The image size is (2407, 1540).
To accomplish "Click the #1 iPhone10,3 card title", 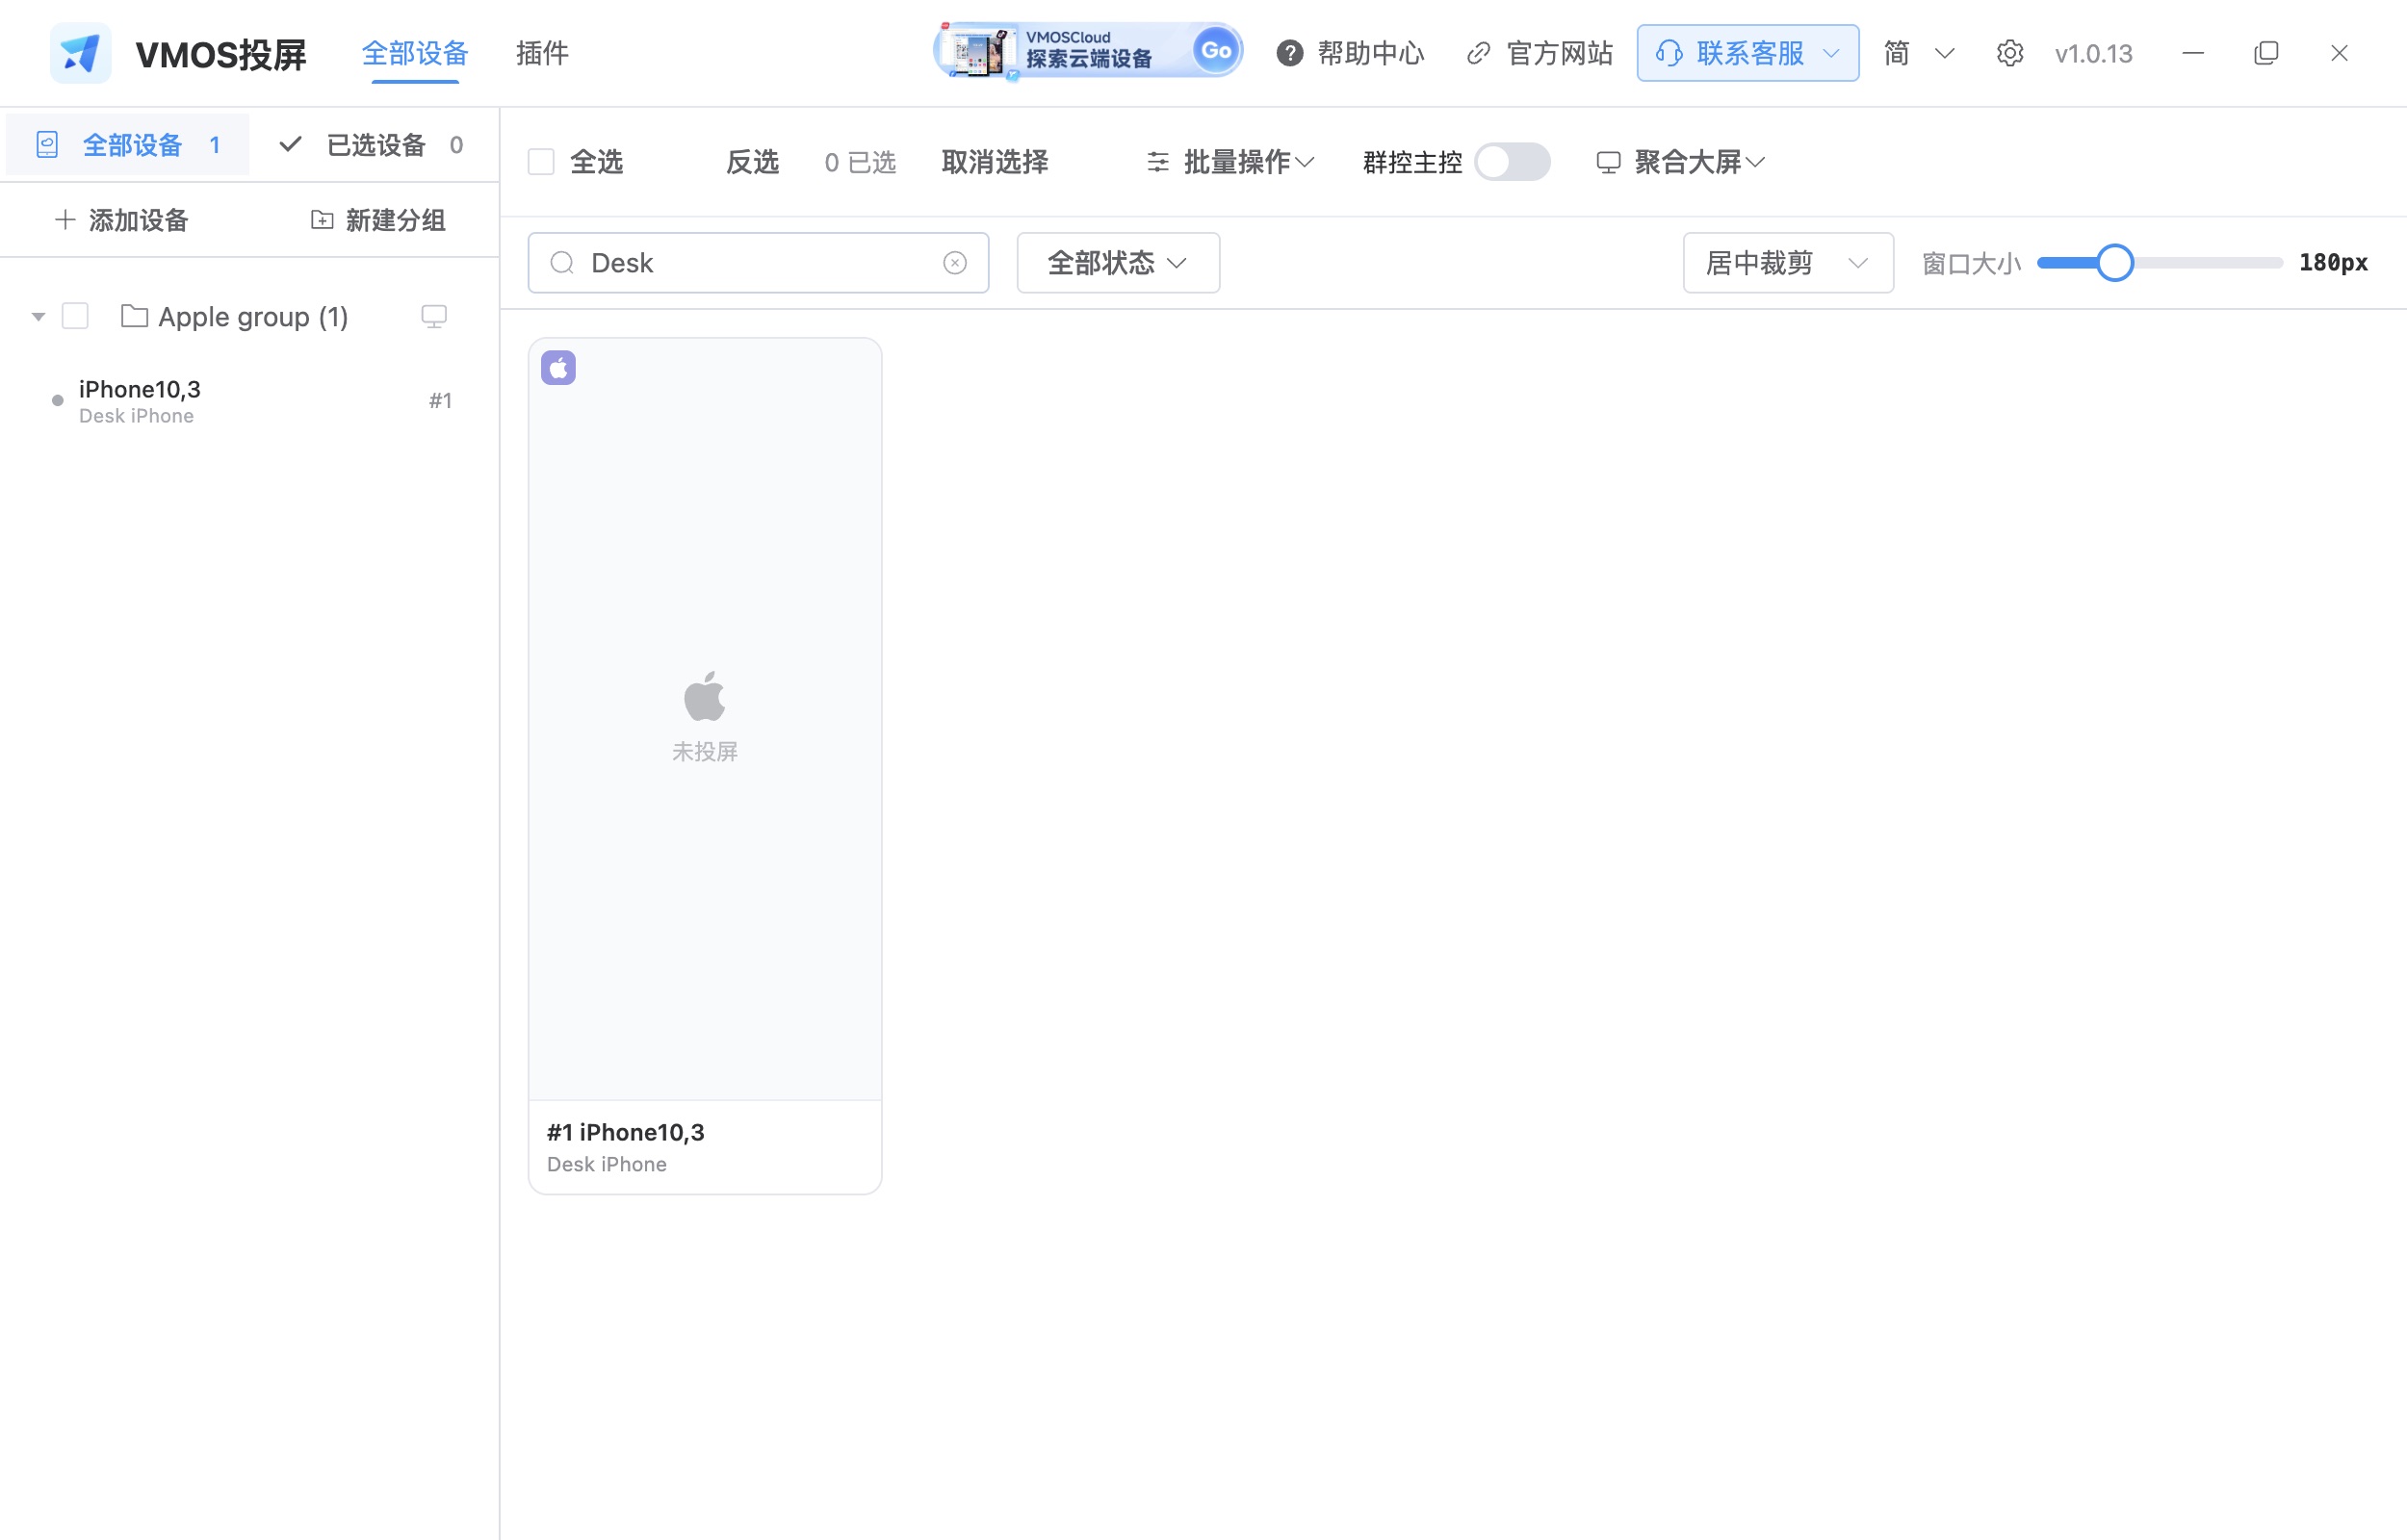I will 625,1132.
